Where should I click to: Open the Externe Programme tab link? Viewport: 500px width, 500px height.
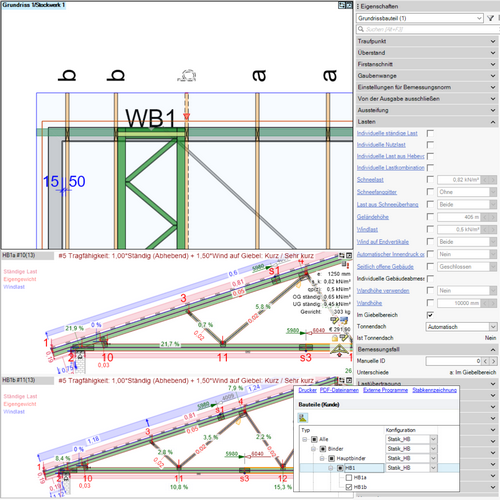[x=385, y=390]
